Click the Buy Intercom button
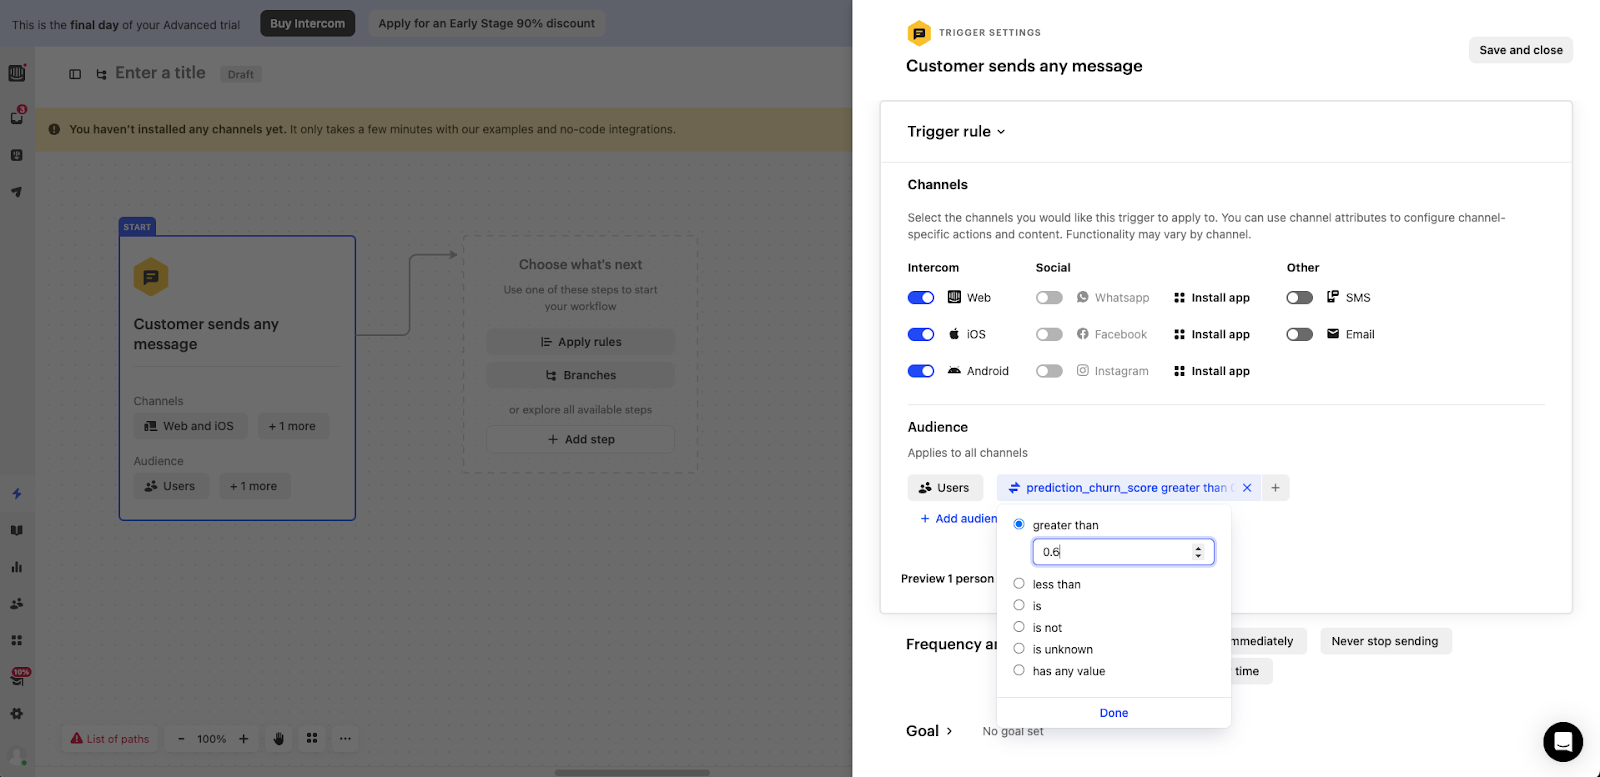The image size is (1600, 777). [308, 23]
